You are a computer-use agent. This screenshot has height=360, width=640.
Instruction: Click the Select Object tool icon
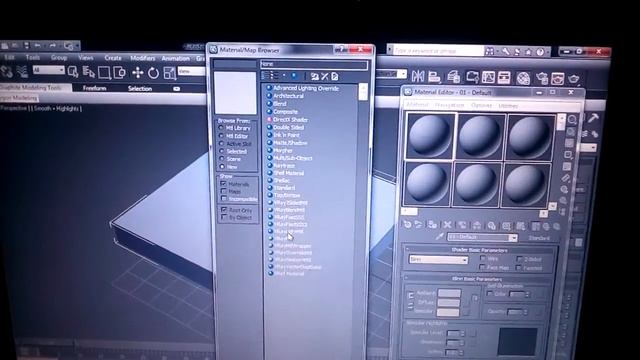[73, 72]
